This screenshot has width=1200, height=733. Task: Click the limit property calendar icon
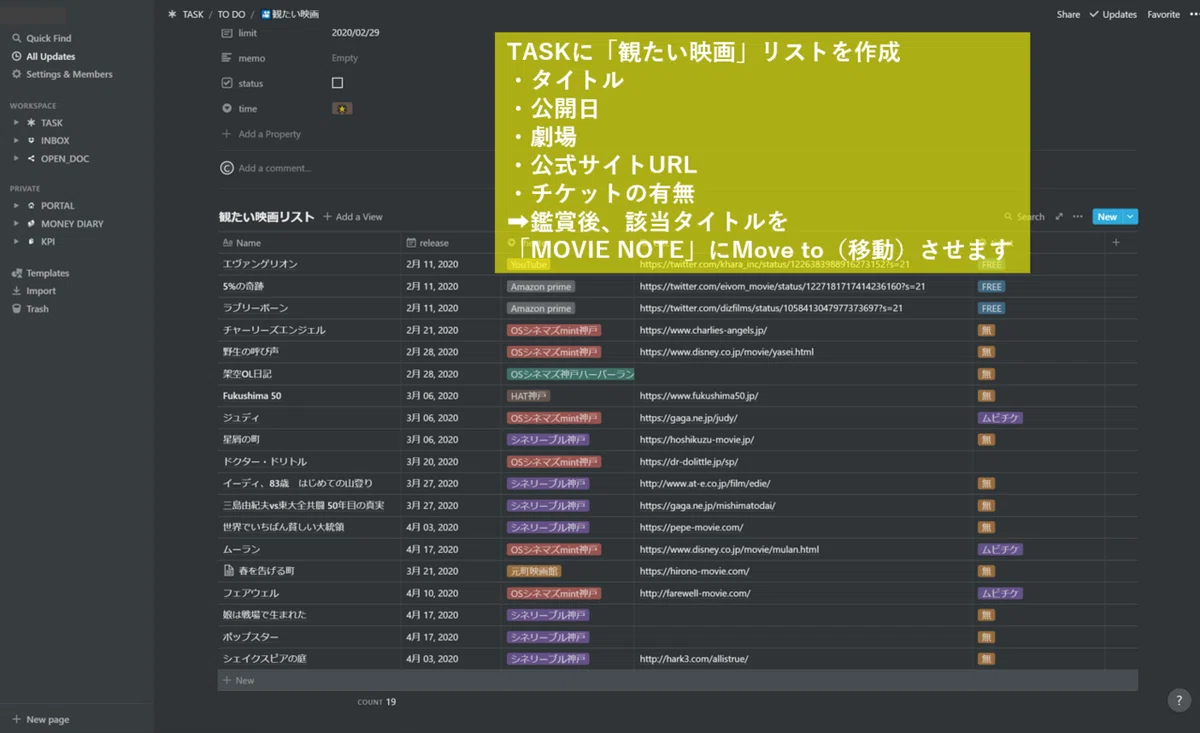tap(227, 33)
